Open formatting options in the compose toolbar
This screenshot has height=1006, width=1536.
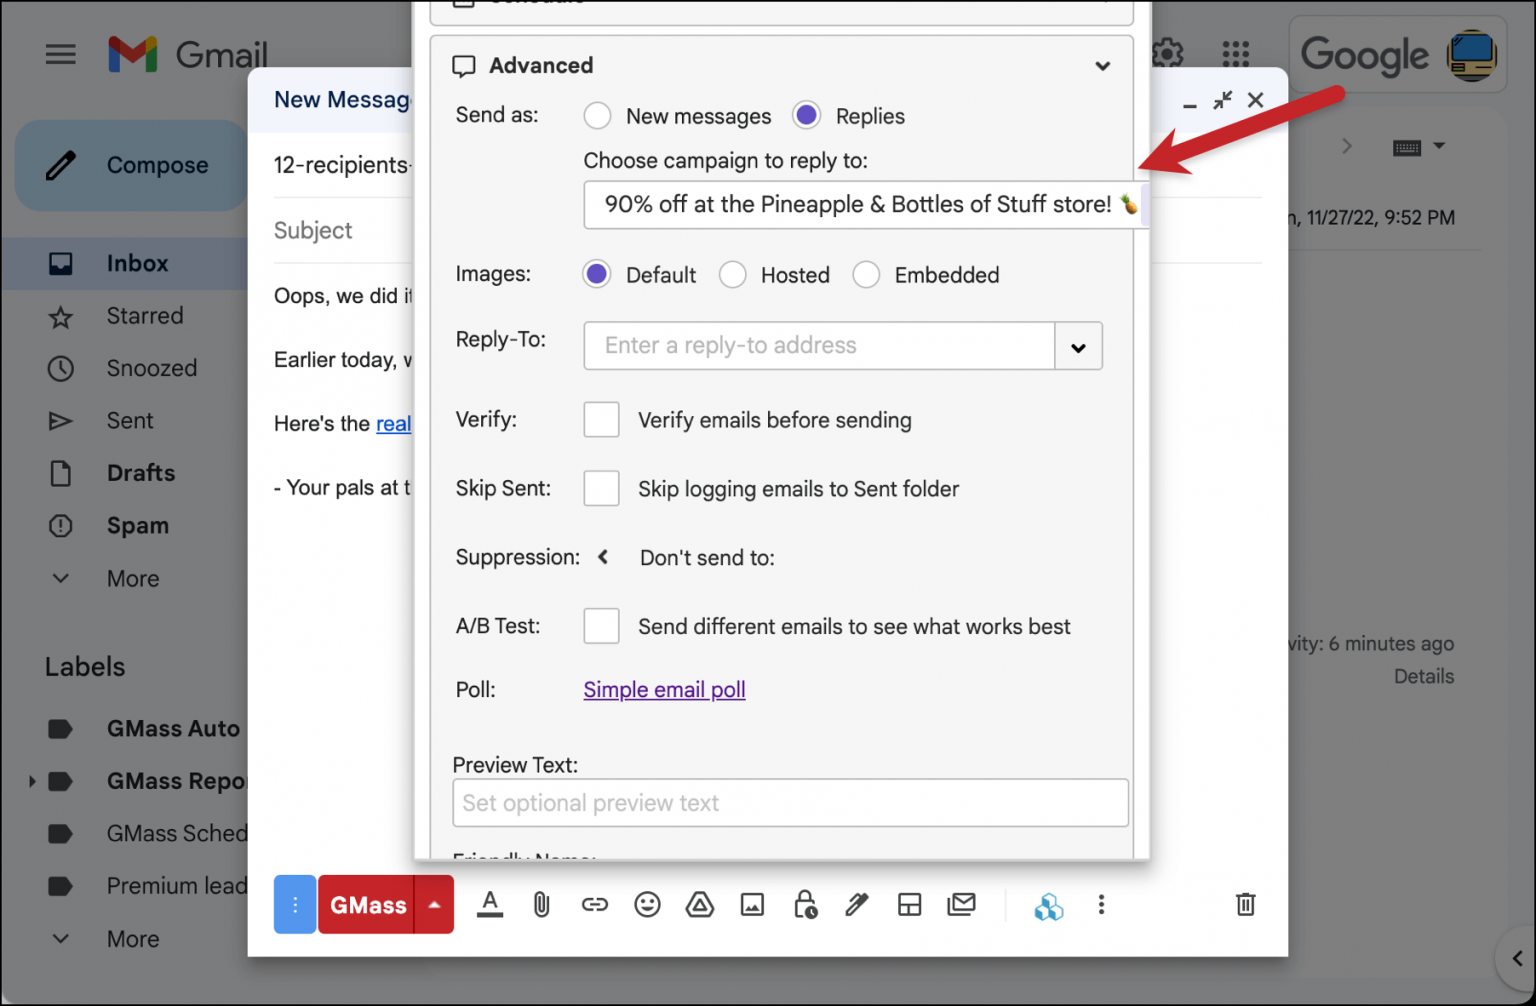489,904
